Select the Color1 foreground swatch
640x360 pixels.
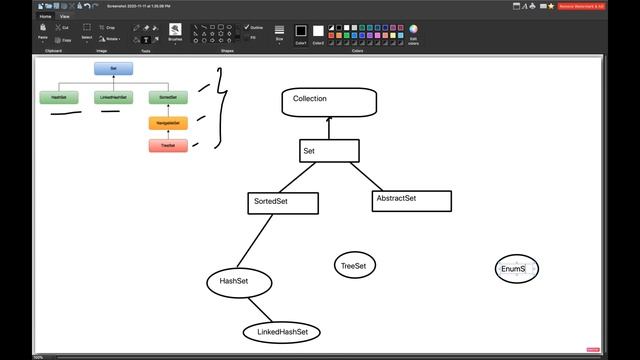click(301, 31)
